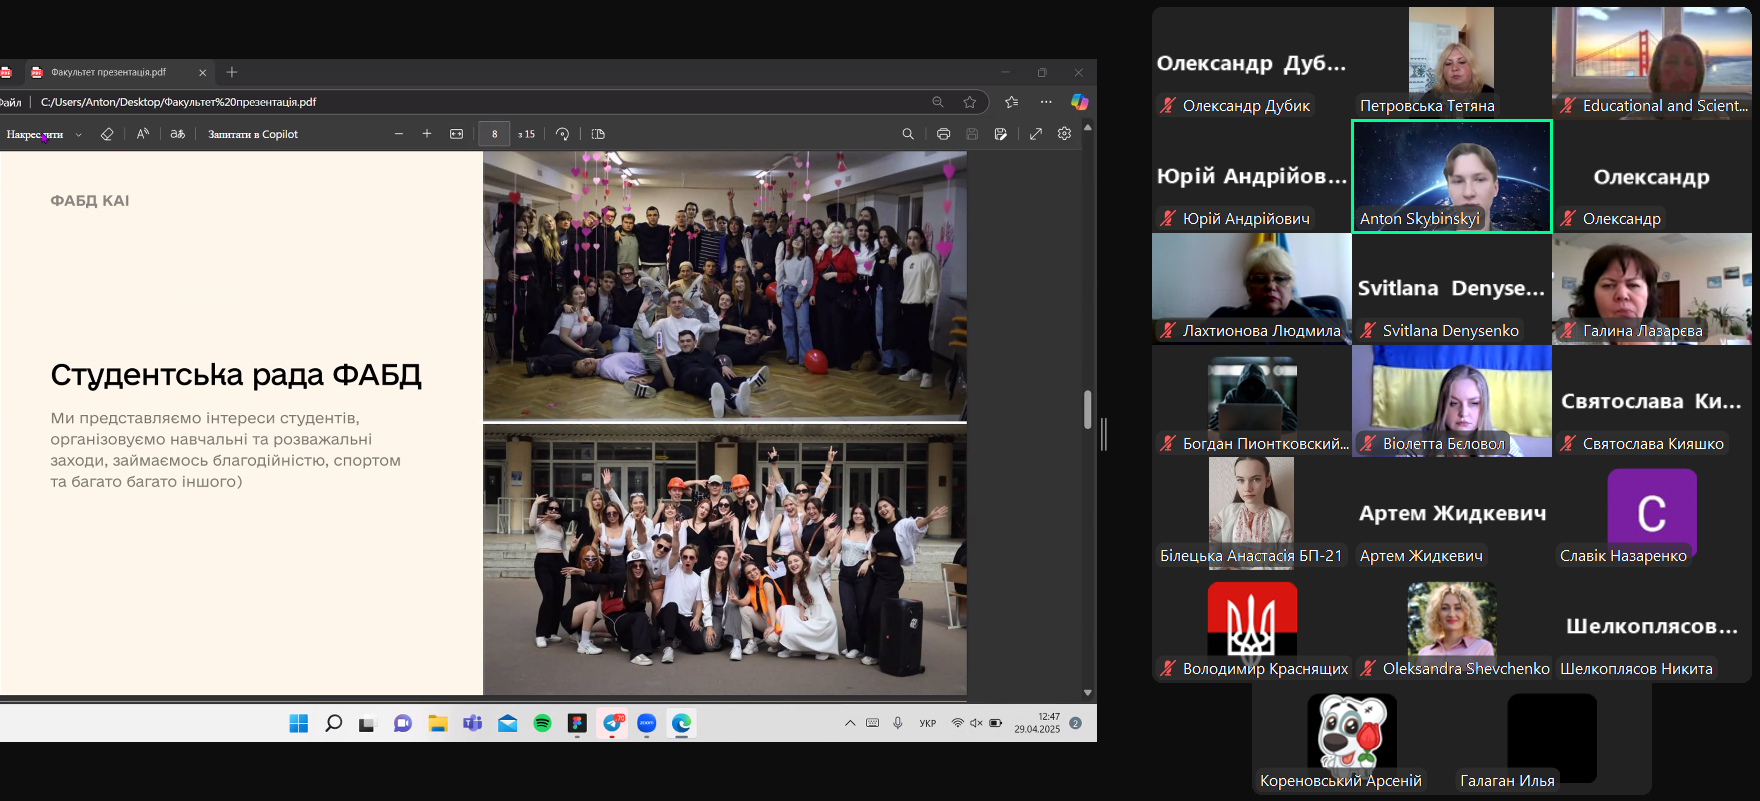Toggle the Eraser tool
Viewport: 1760px width, 801px height.
coord(107,134)
